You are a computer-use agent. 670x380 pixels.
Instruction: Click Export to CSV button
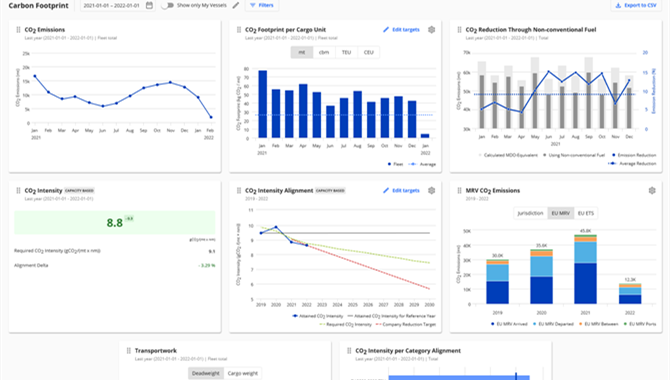(x=636, y=5)
